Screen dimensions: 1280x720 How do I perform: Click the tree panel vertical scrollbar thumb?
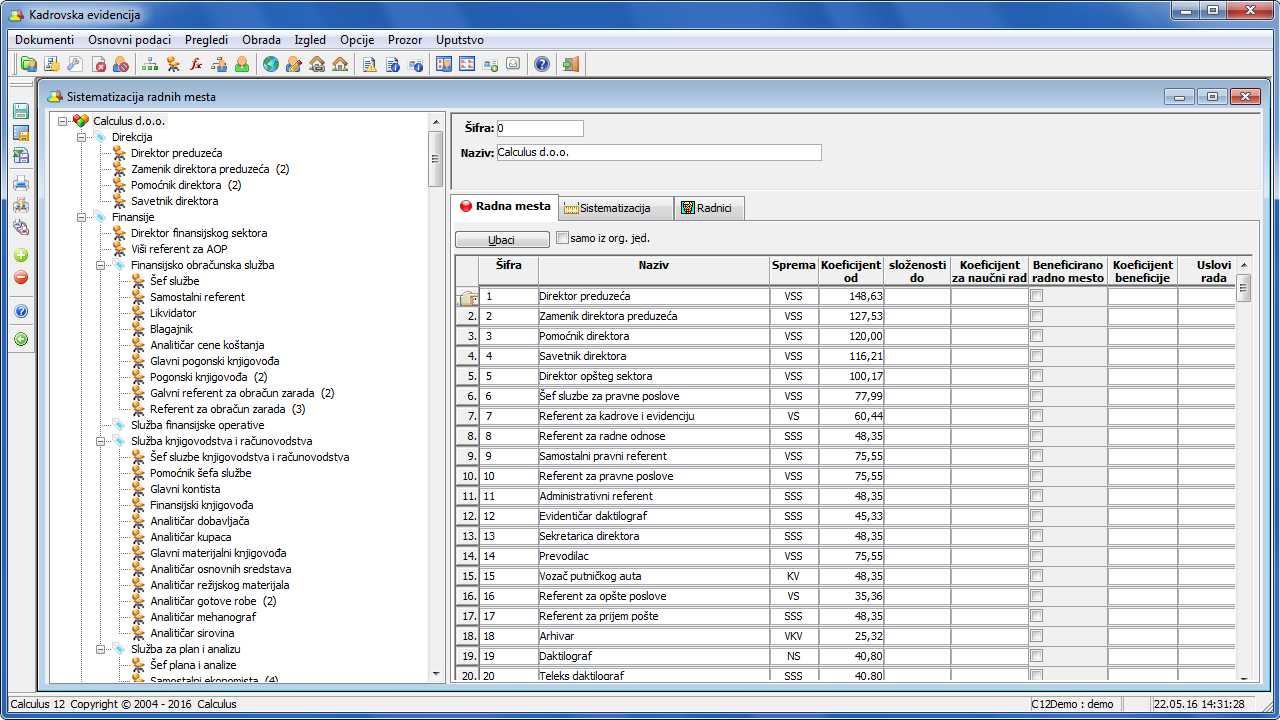pos(436,158)
